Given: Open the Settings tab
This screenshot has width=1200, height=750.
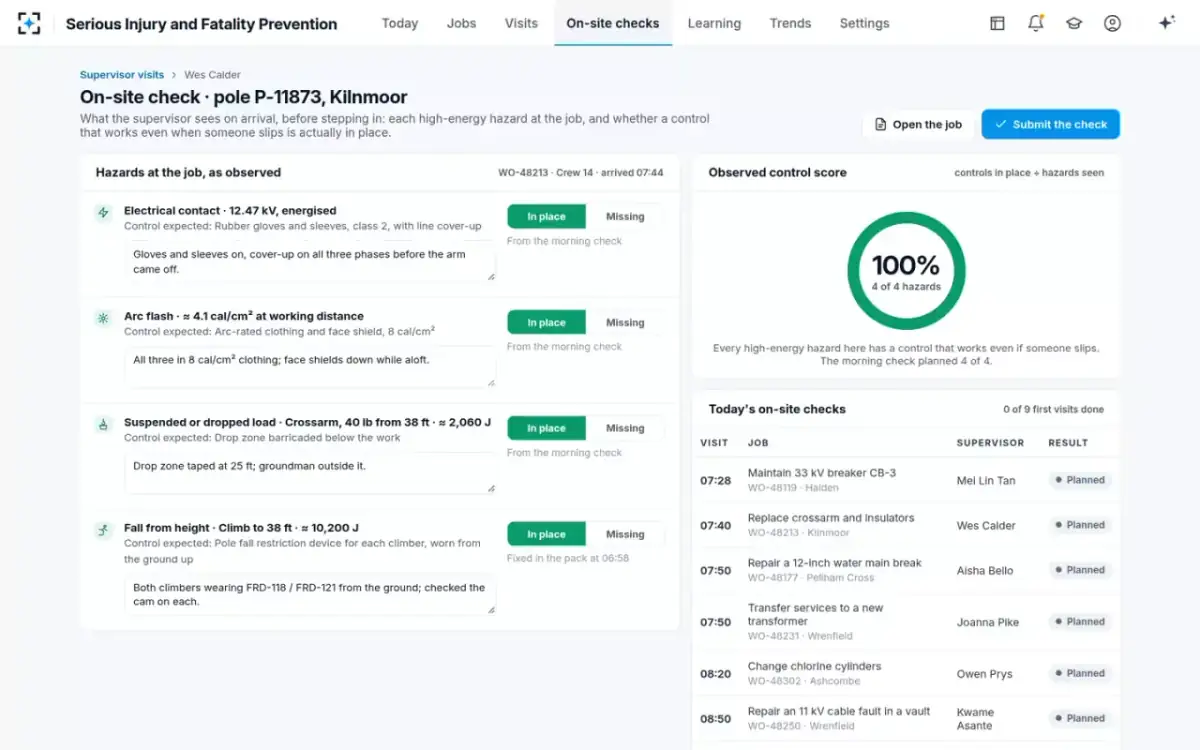Looking at the screenshot, I should (x=864, y=23).
